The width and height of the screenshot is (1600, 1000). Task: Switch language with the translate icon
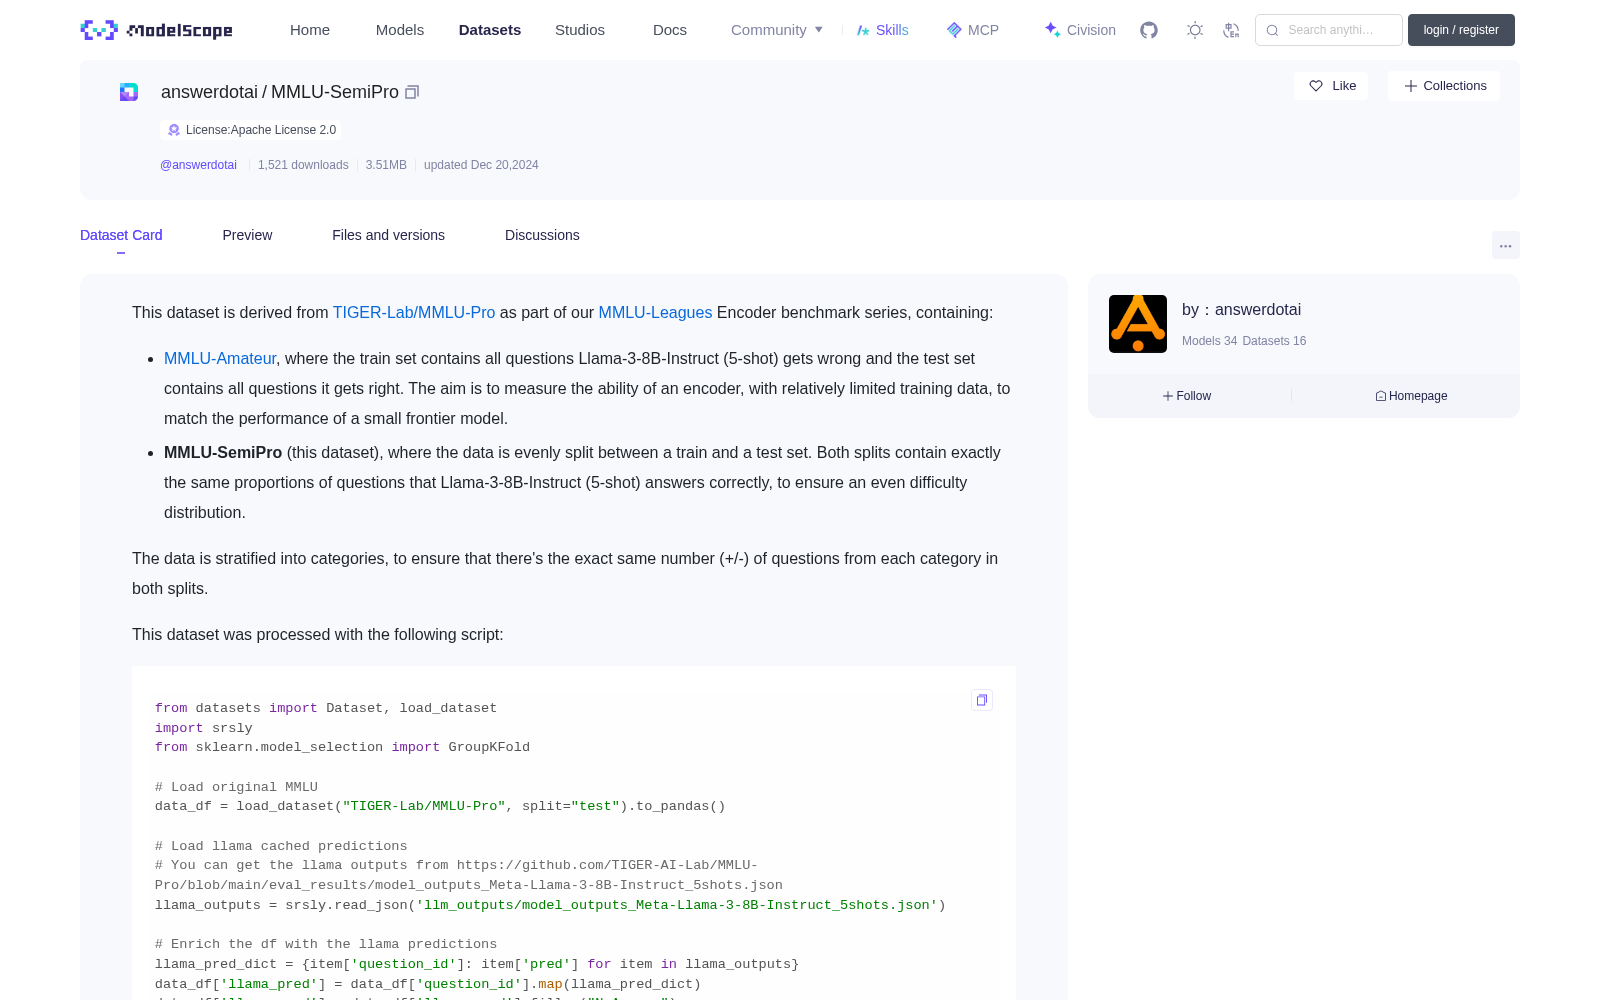click(1232, 30)
